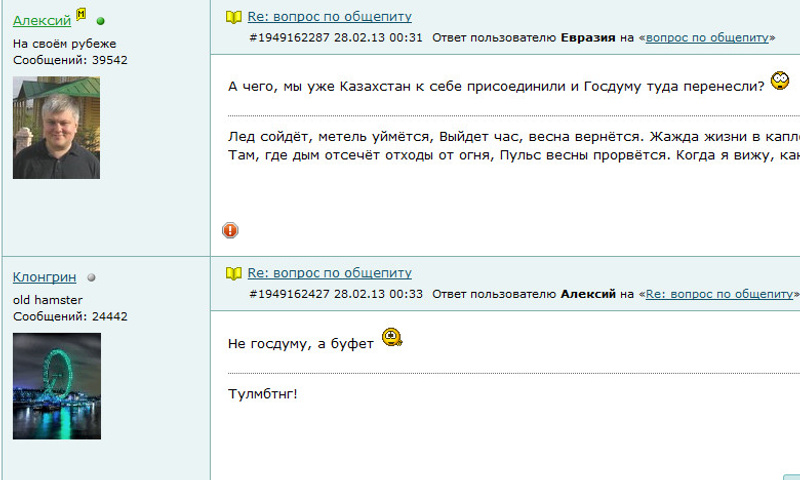
Task: Open Клонгрин's user profile link
Action: 44,277
